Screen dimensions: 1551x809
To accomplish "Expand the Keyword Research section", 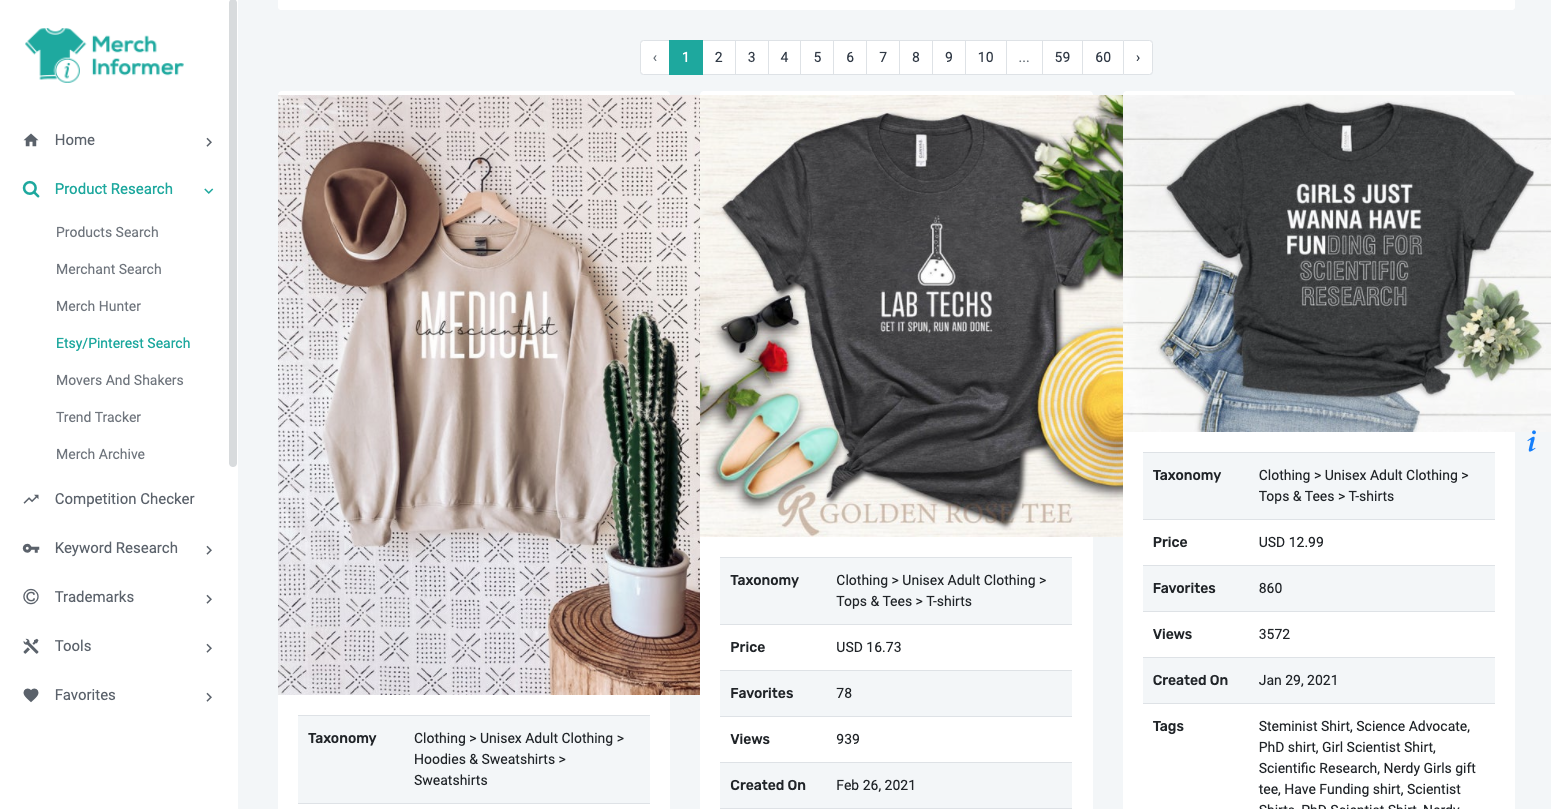I will point(208,548).
